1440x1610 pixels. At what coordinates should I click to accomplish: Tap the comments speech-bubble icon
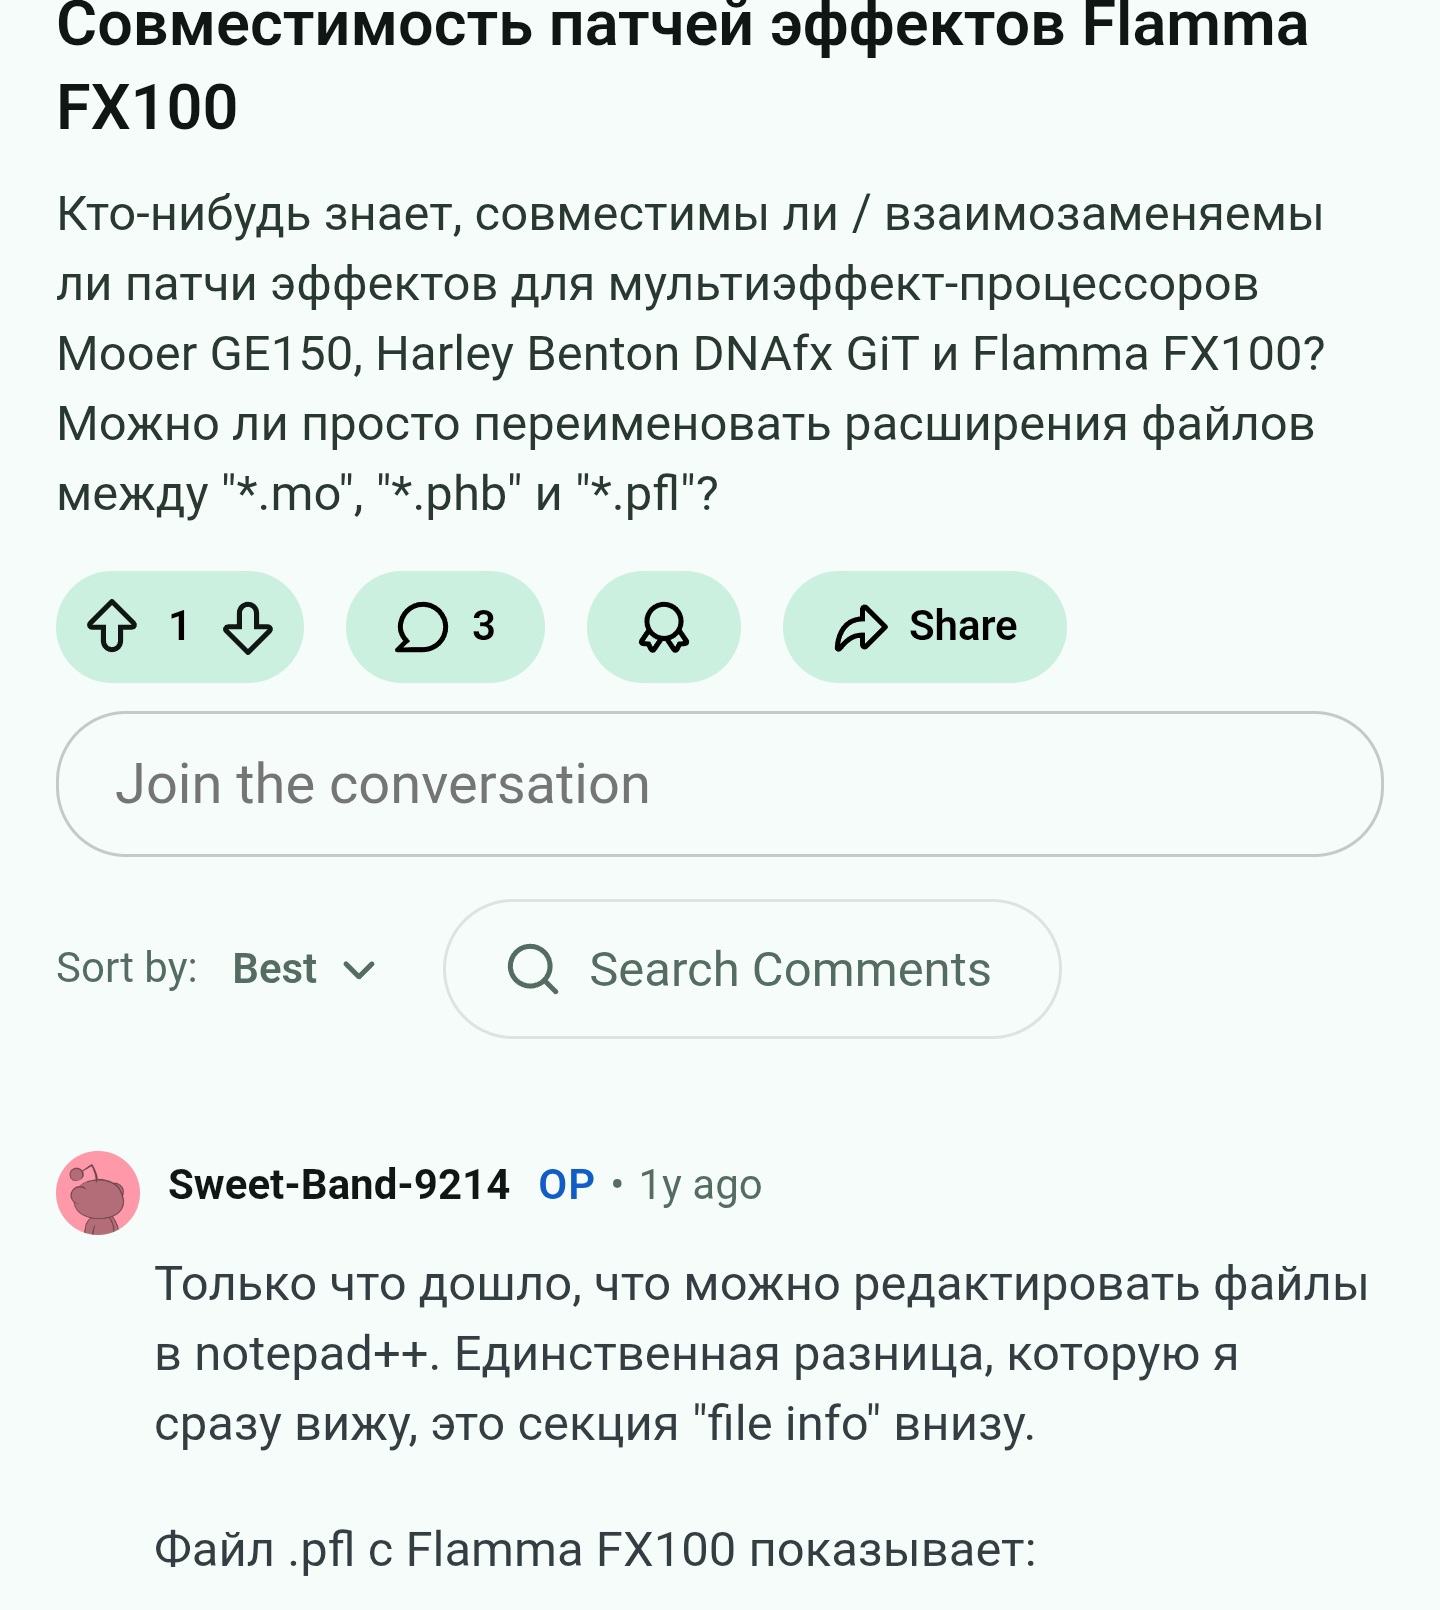pos(421,627)
